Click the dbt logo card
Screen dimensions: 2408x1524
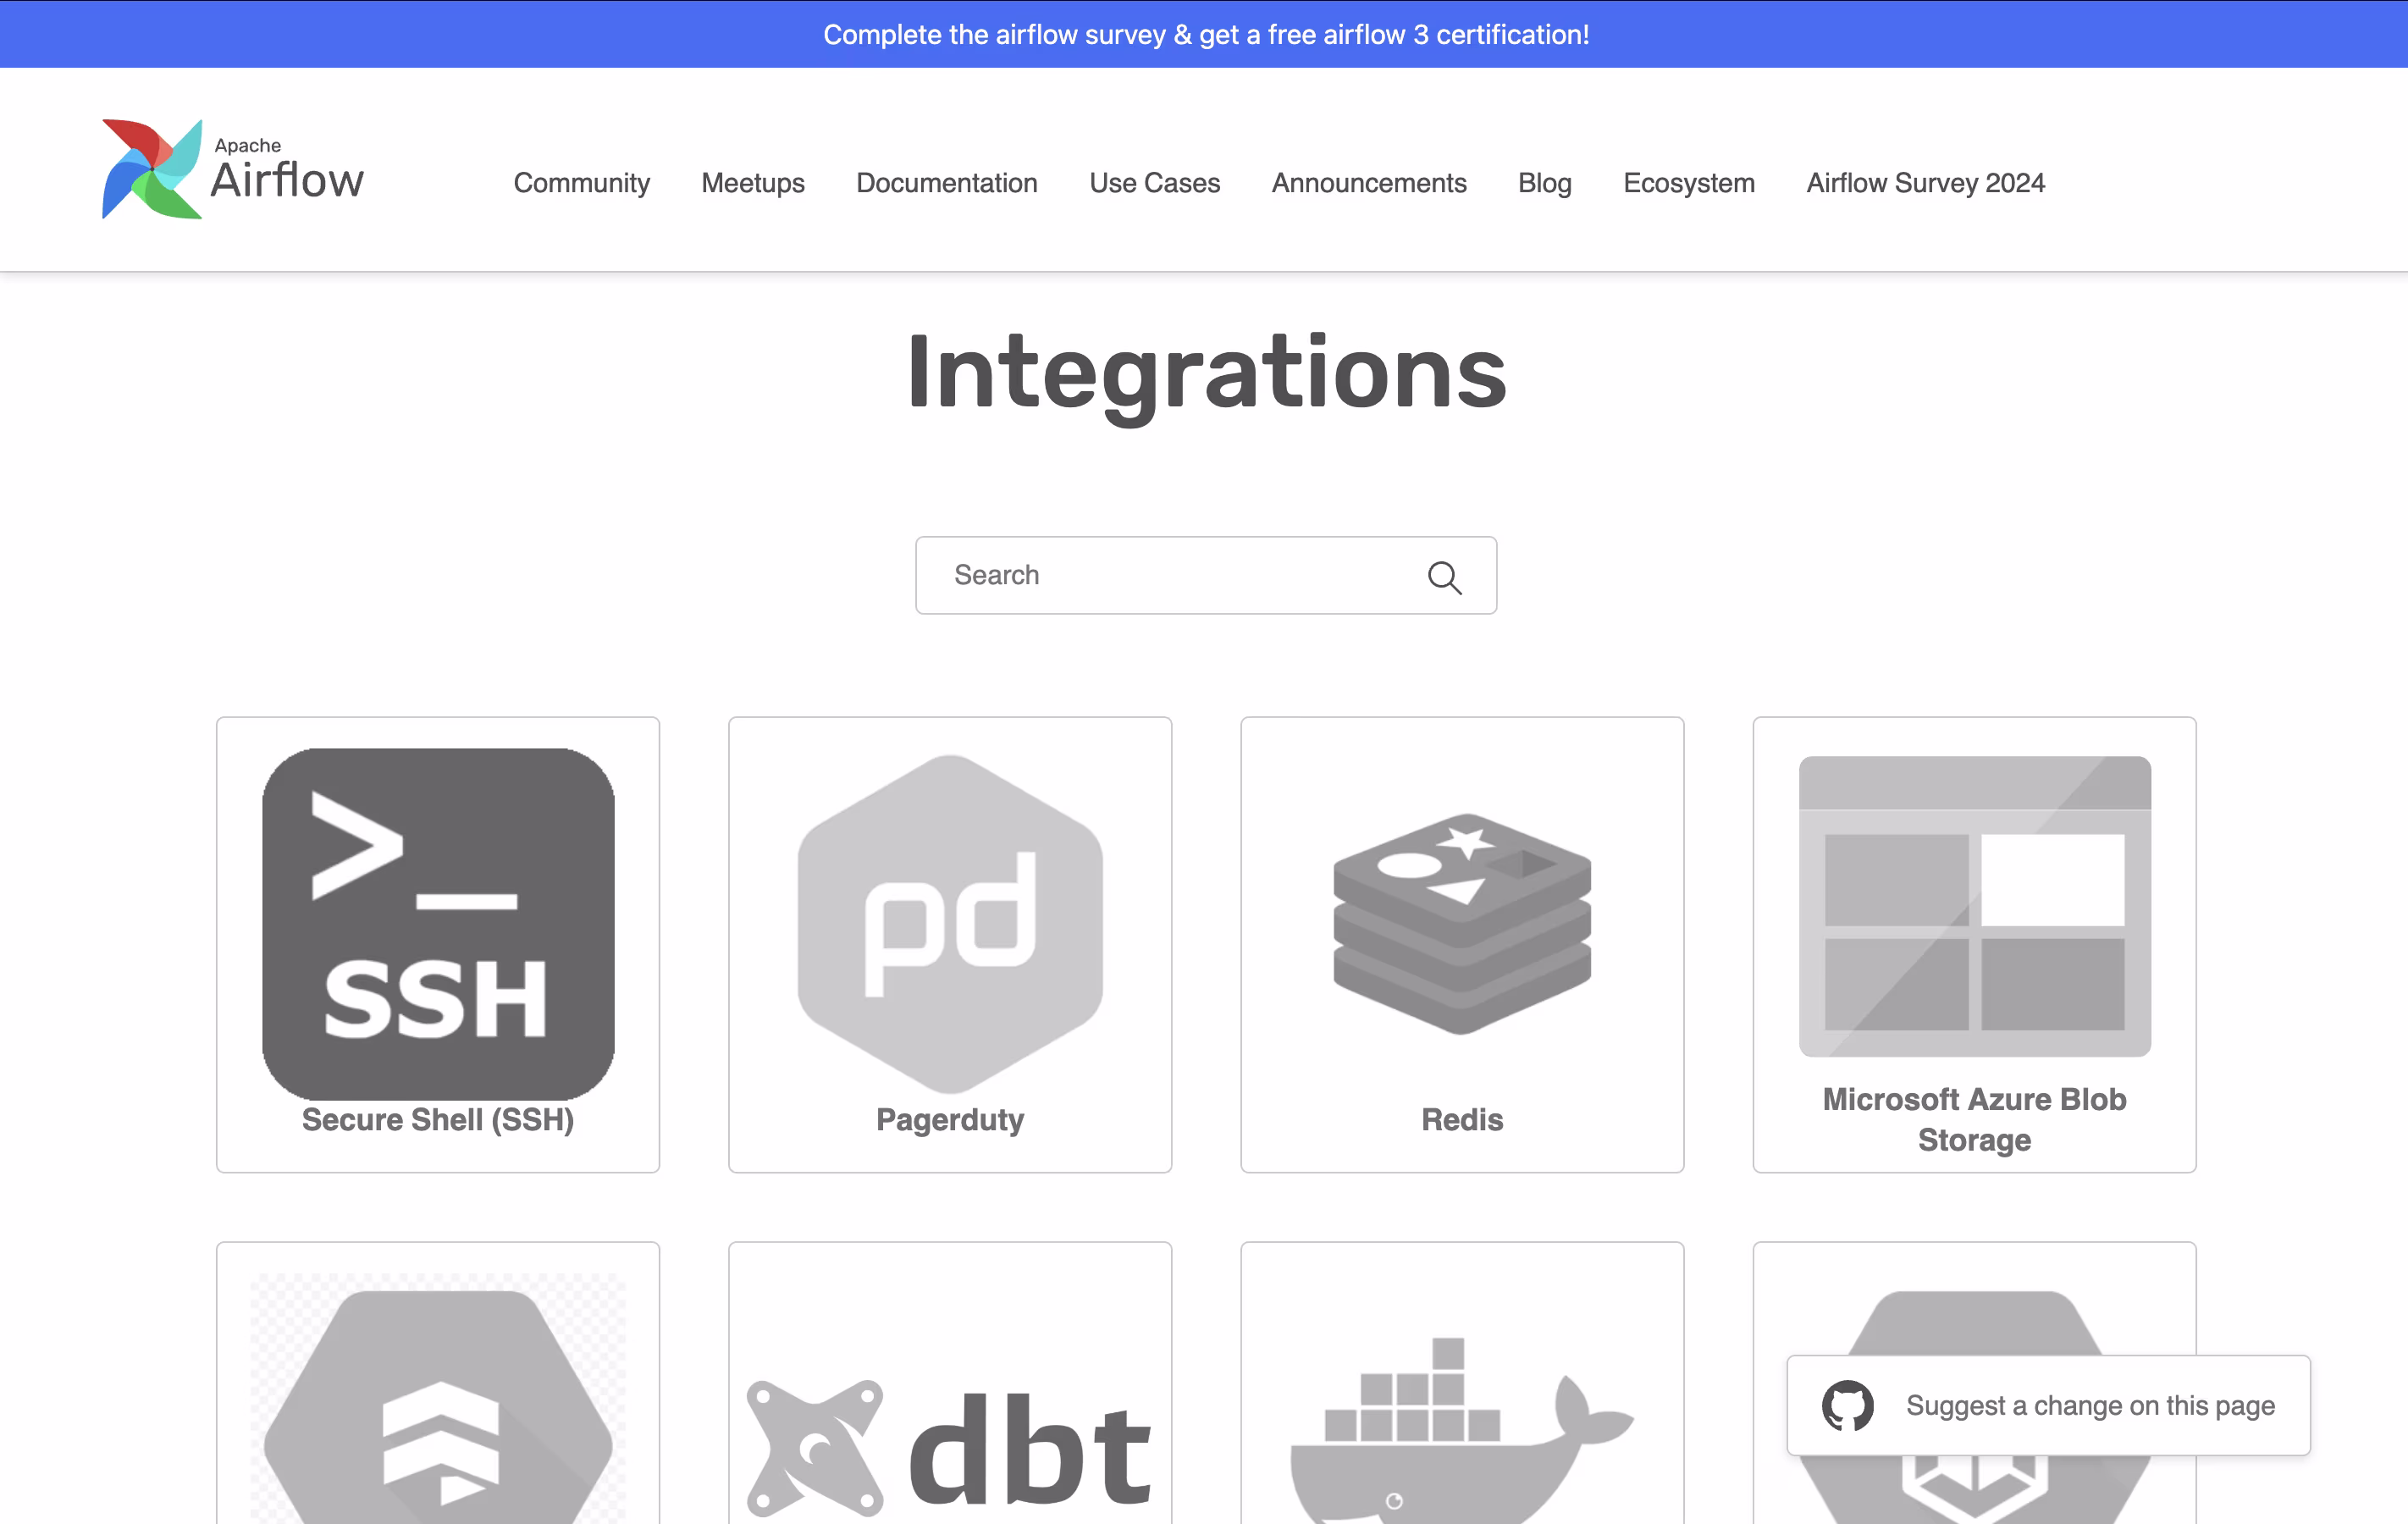coord(950,1445)
